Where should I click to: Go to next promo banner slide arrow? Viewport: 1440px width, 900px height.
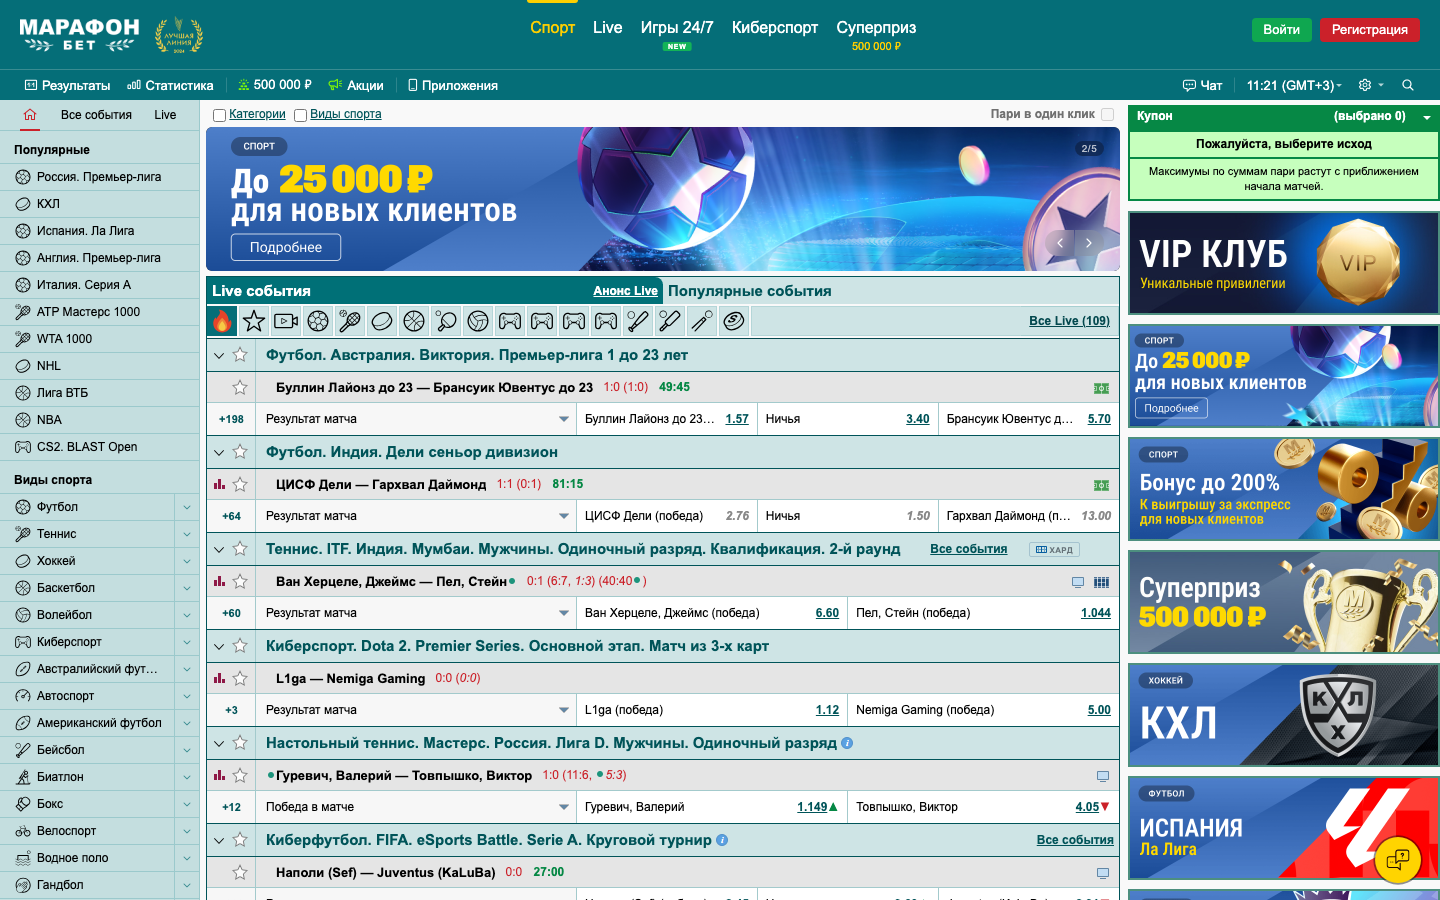click(x=1089, y=243)
